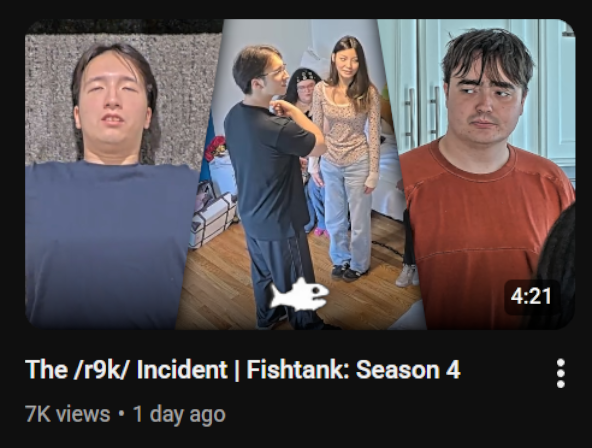Click the word "Incident" in the title
The width and height of the screenshot is (592, 448).
(182, 369)
